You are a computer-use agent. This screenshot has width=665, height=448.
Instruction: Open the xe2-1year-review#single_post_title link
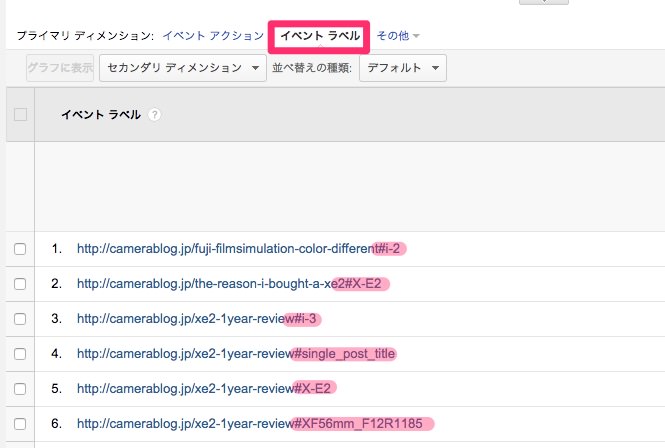click(236, 354)
